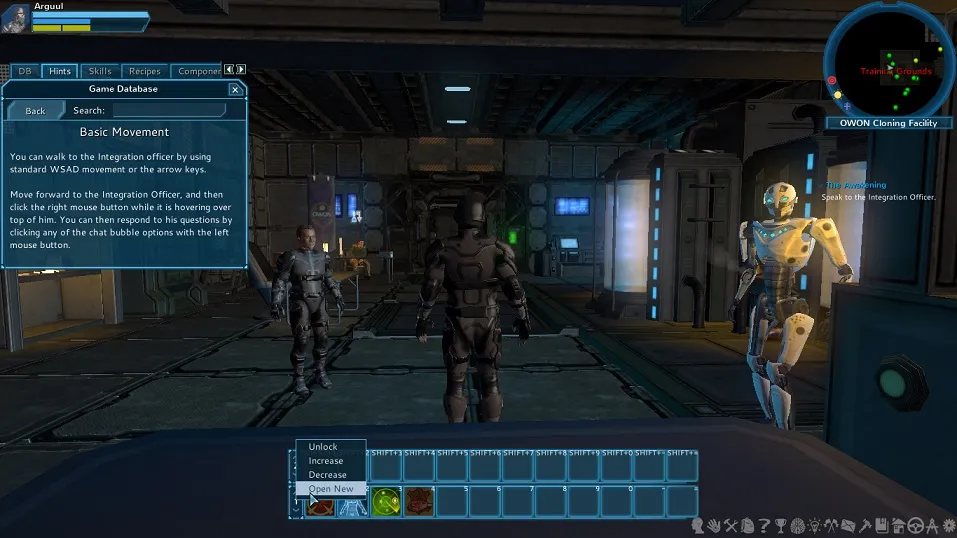Image resolution: width=957 pixels, height=538 pixels.
Task: Click the gavel auction icon
Action: pyautogui.click(x=865, y=525)
